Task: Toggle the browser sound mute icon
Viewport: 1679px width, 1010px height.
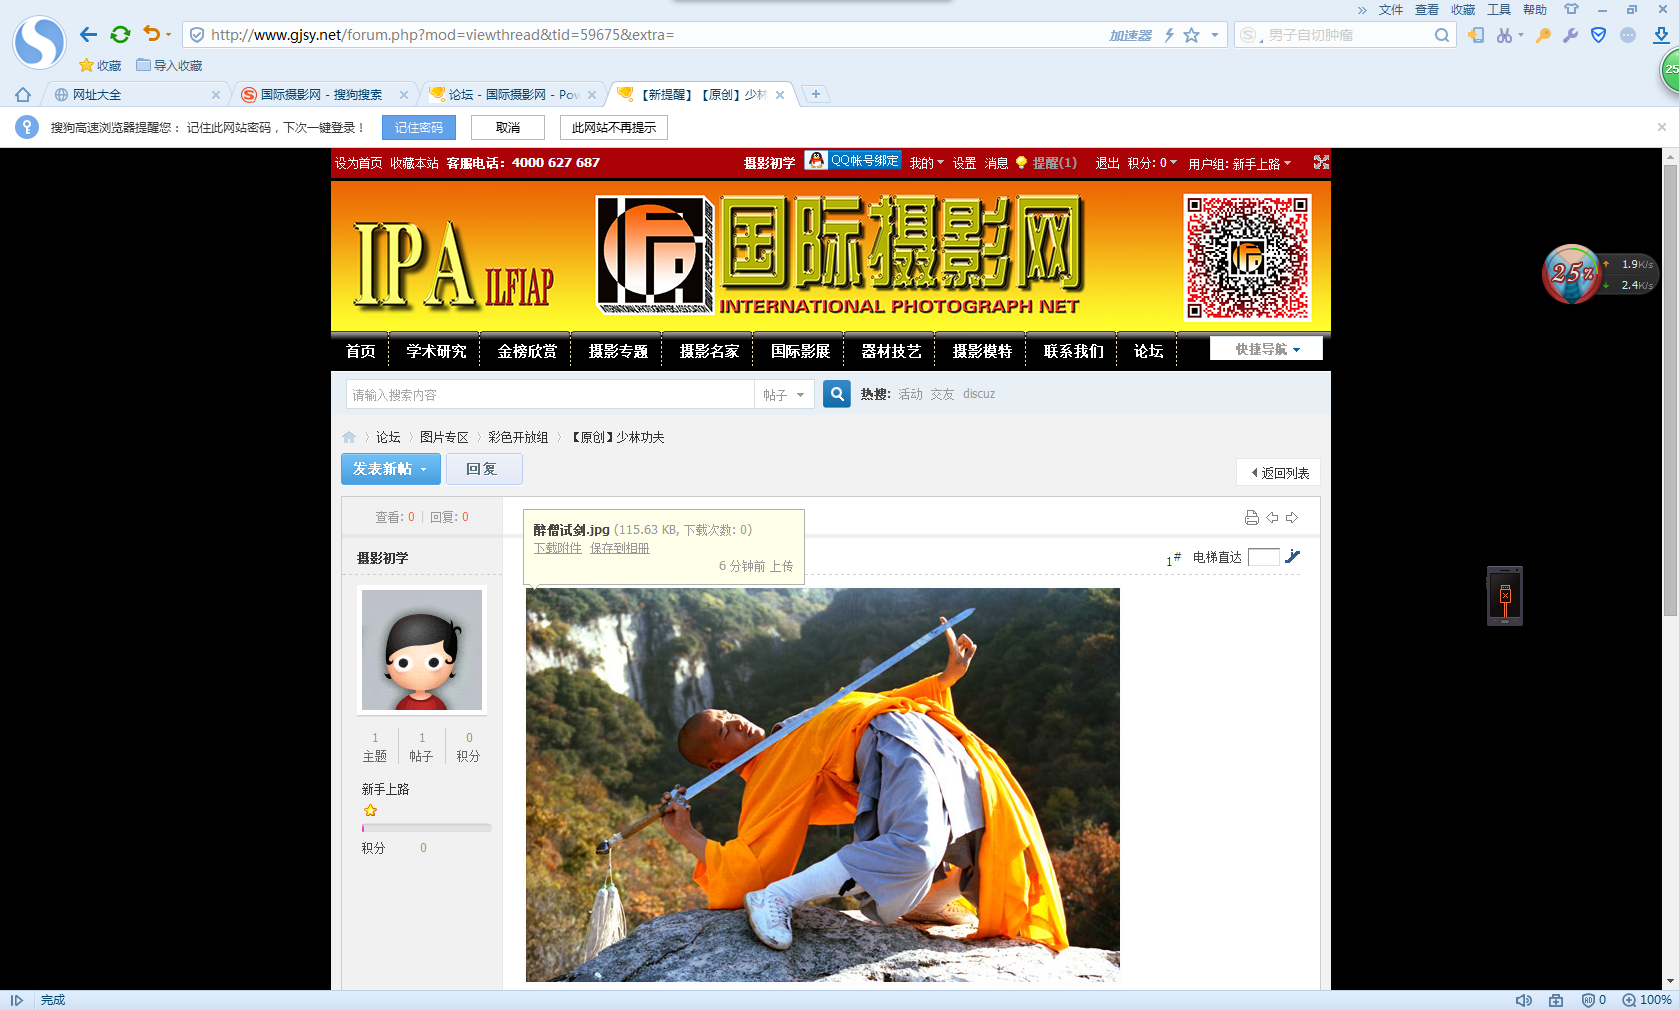Action: (x=1523, y=1000)
